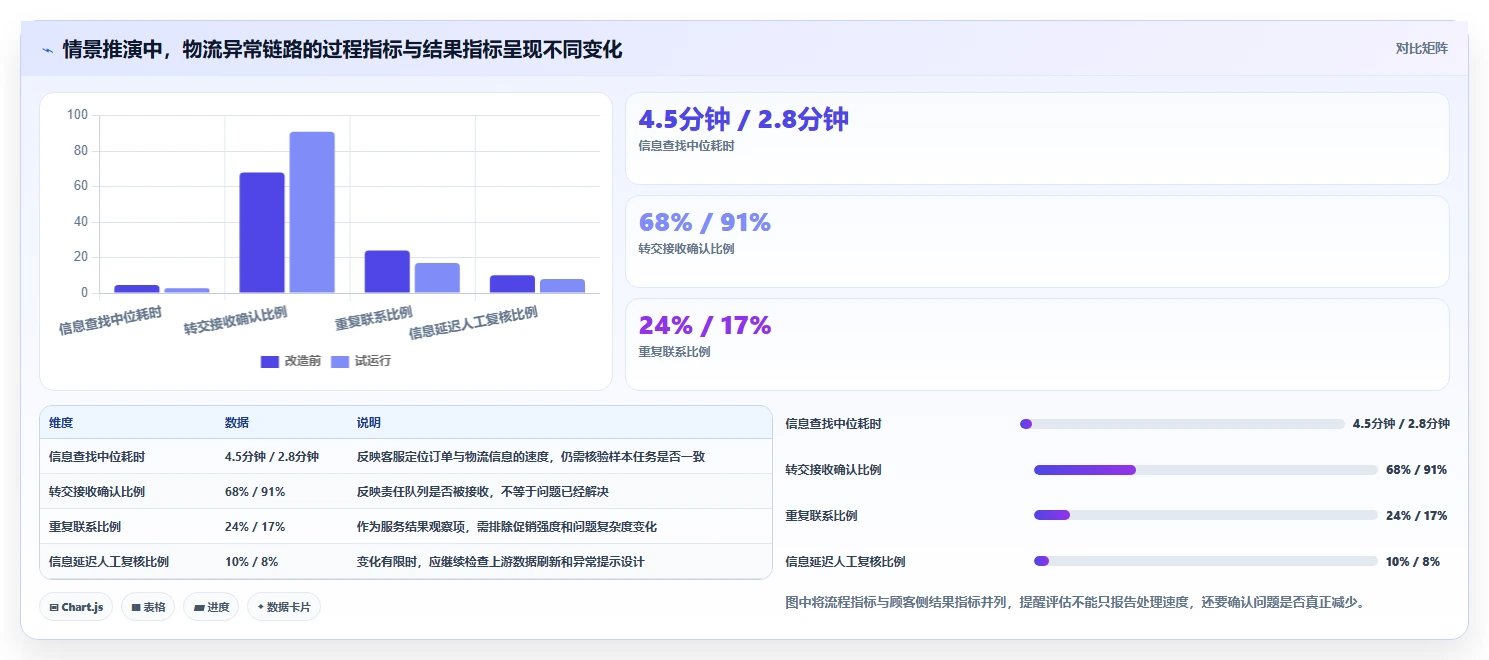The width and height of the screenshot is (1489, 660).
Task: Click description starting 作为服务结果观察项
Action: (507, 527)
